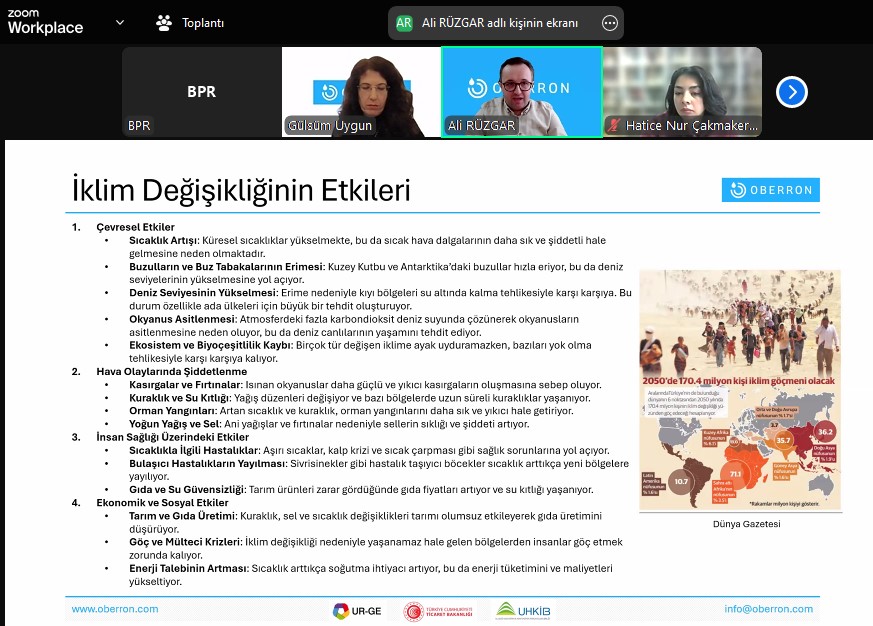873x626 pixels.
Task: Click the OBERRON logo on the slide
Action: pyautogui.click(x=770, y=190)
